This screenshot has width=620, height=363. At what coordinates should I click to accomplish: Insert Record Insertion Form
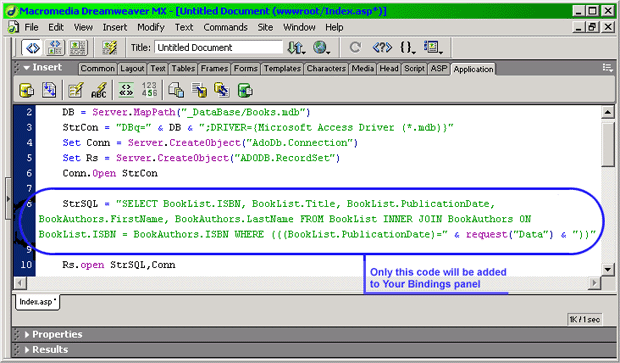pyautogui.click(x=199, y=91)
